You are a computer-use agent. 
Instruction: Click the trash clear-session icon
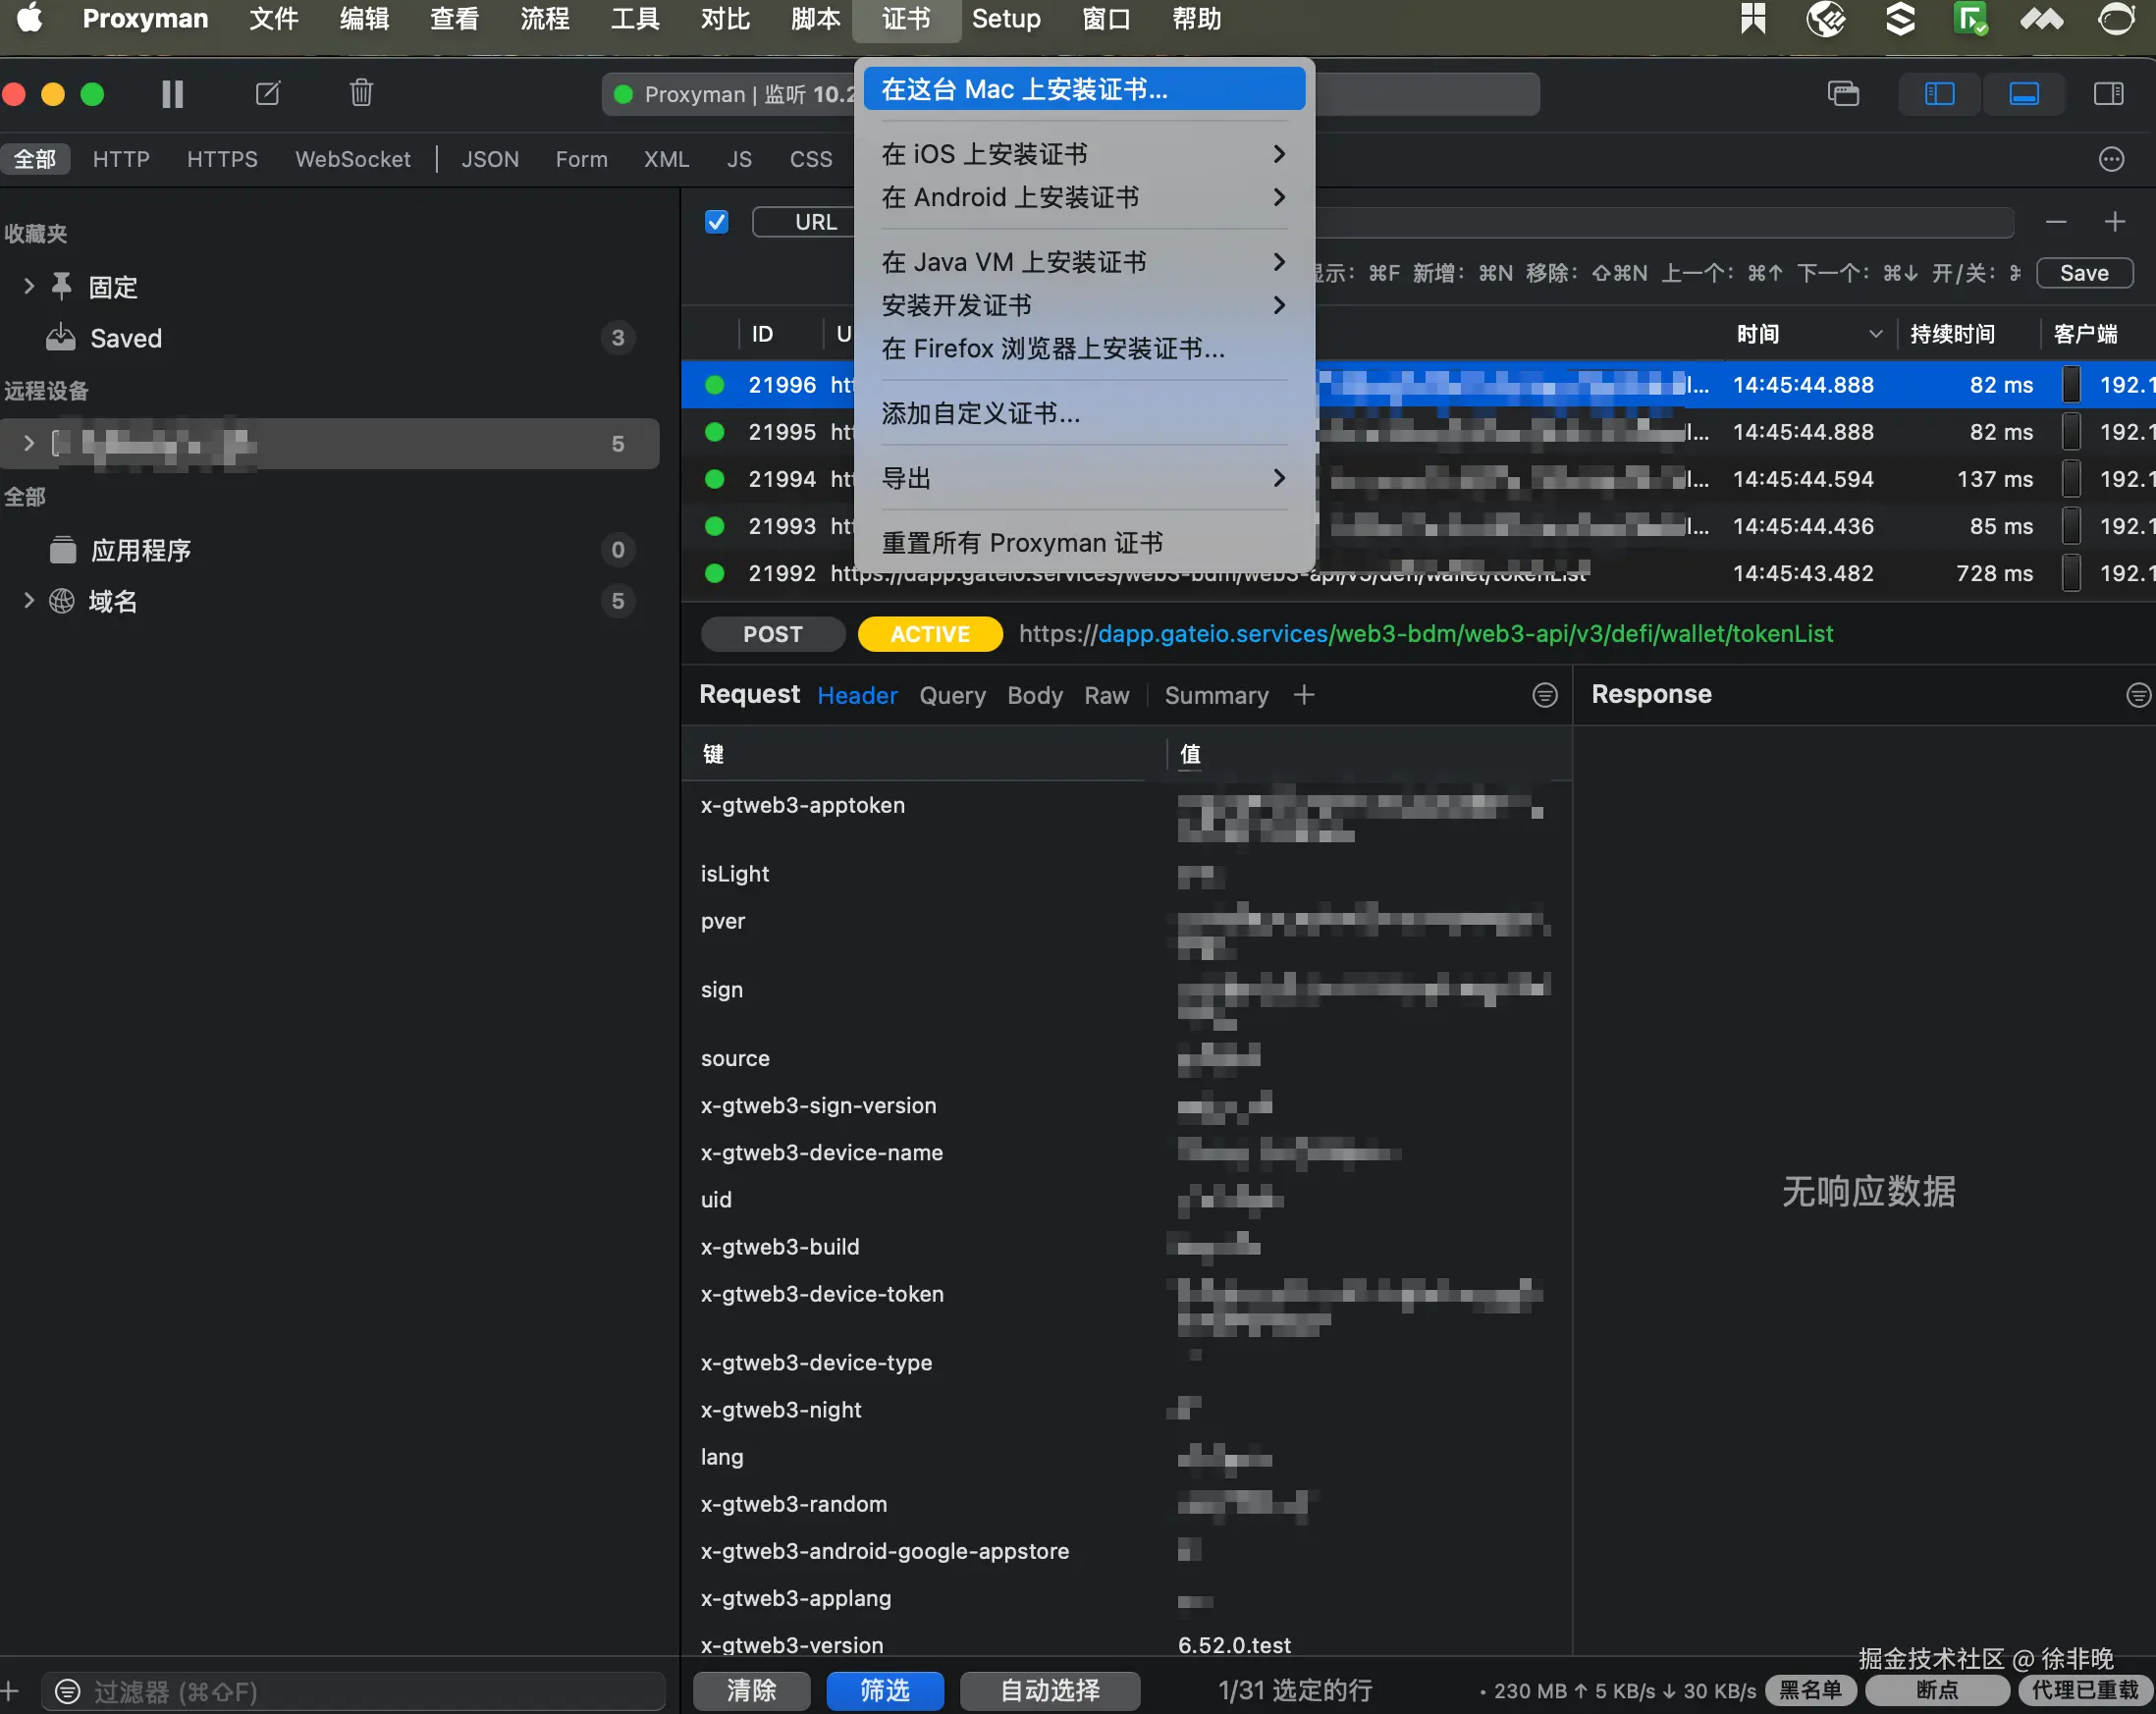click(x=361, y=94)
